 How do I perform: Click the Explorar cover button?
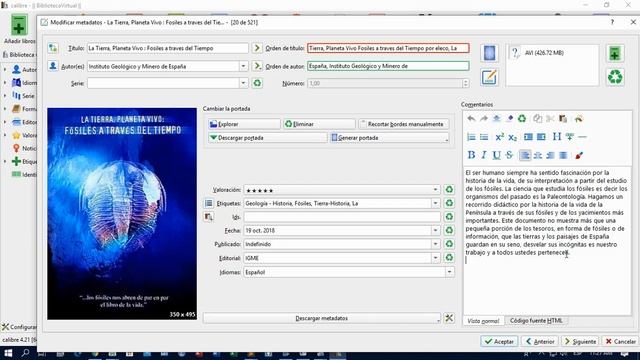244,124
